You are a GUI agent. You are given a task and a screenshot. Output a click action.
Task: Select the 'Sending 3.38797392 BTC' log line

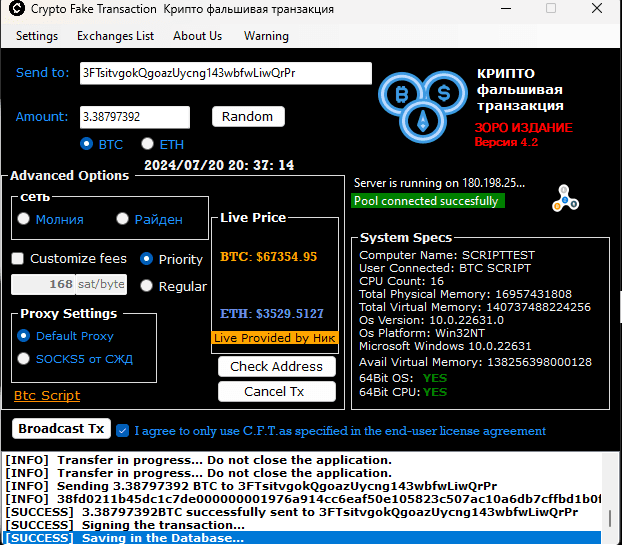301,486
